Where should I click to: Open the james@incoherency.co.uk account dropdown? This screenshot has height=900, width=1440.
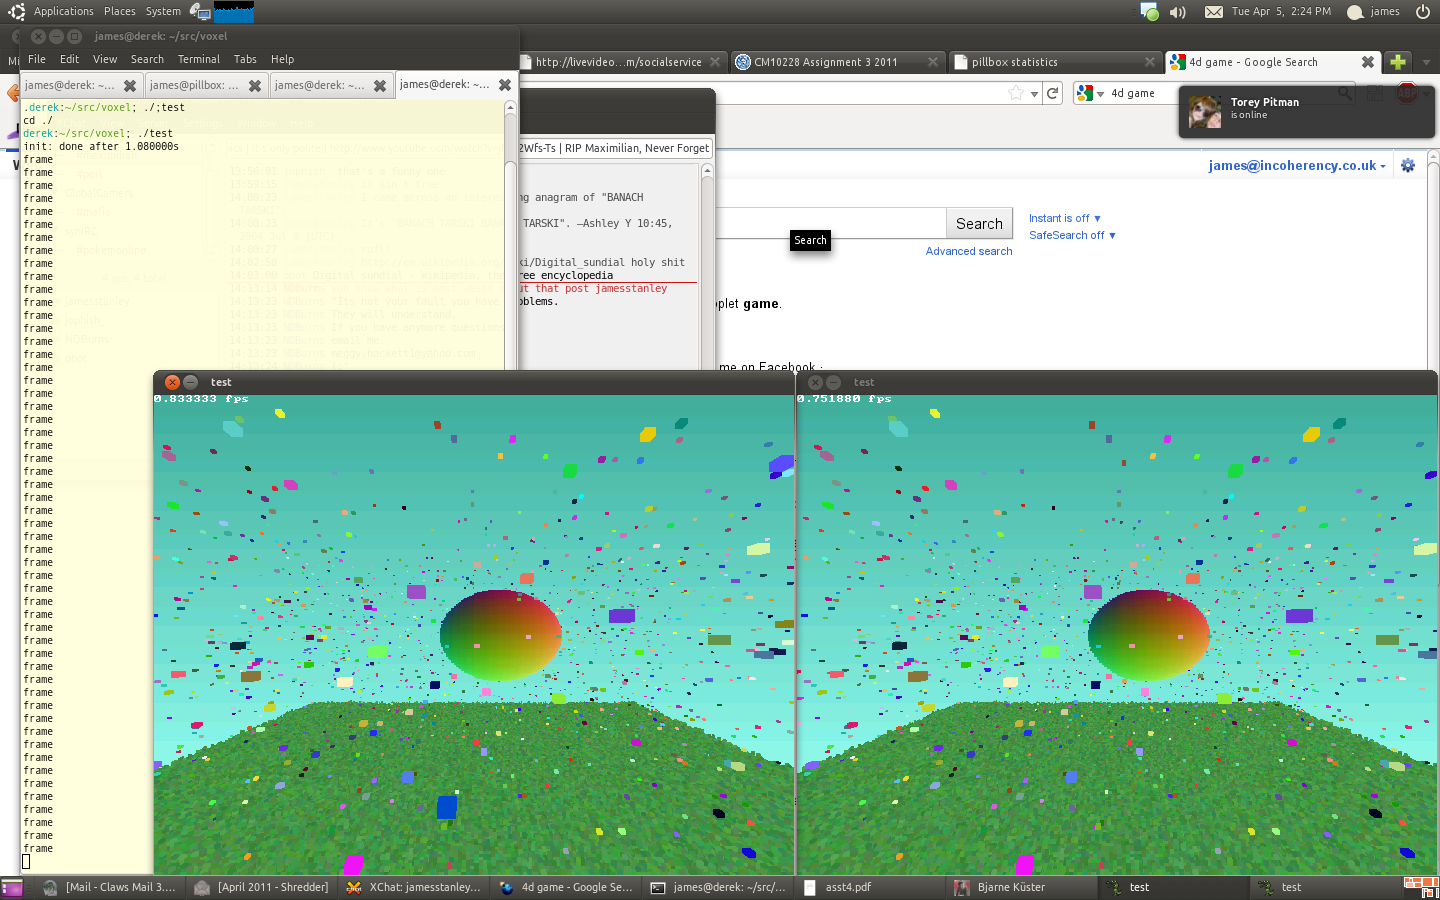click(x=1296, y=166)
